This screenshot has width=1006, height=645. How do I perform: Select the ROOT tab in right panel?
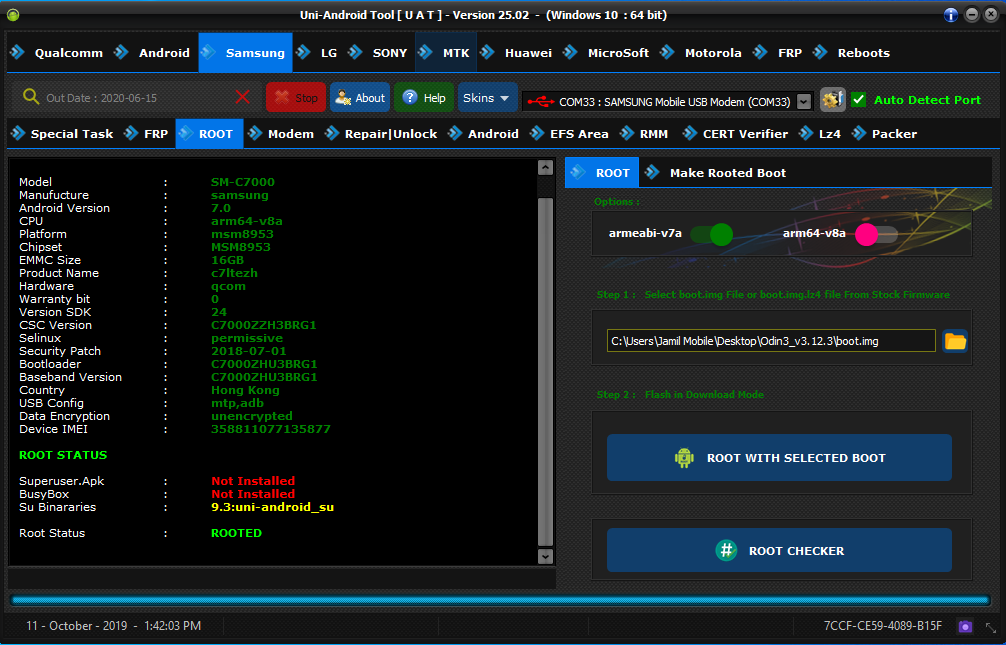(602, 173)
